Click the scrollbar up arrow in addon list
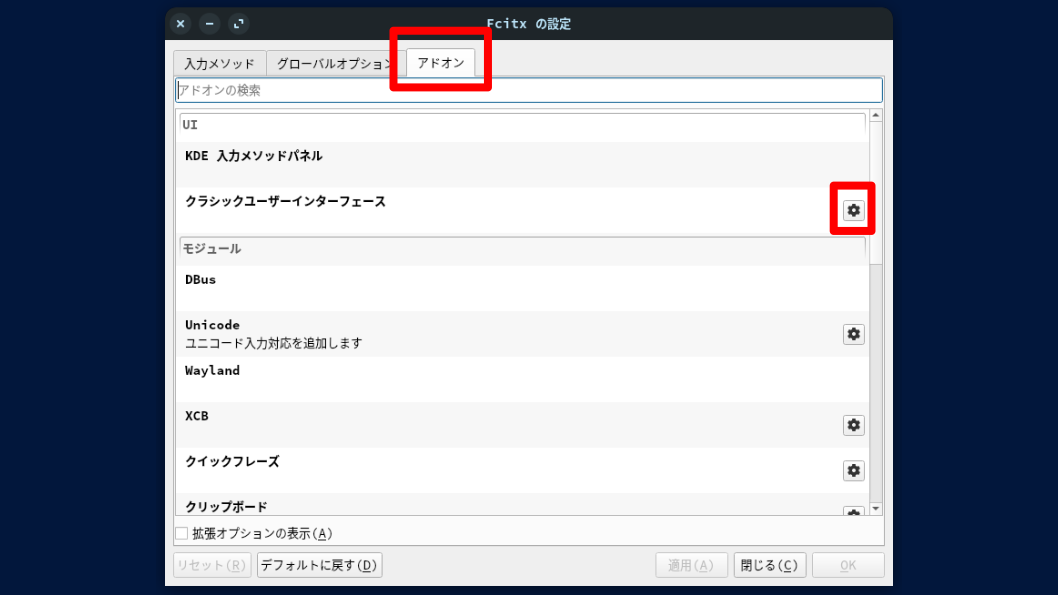1058x595 pixels. coord(876,116)
